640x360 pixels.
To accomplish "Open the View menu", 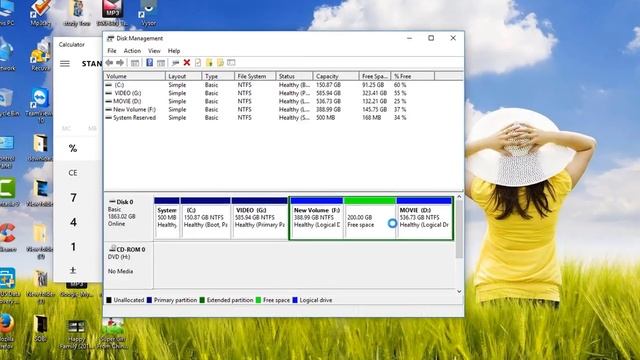I will pos(154,51).
